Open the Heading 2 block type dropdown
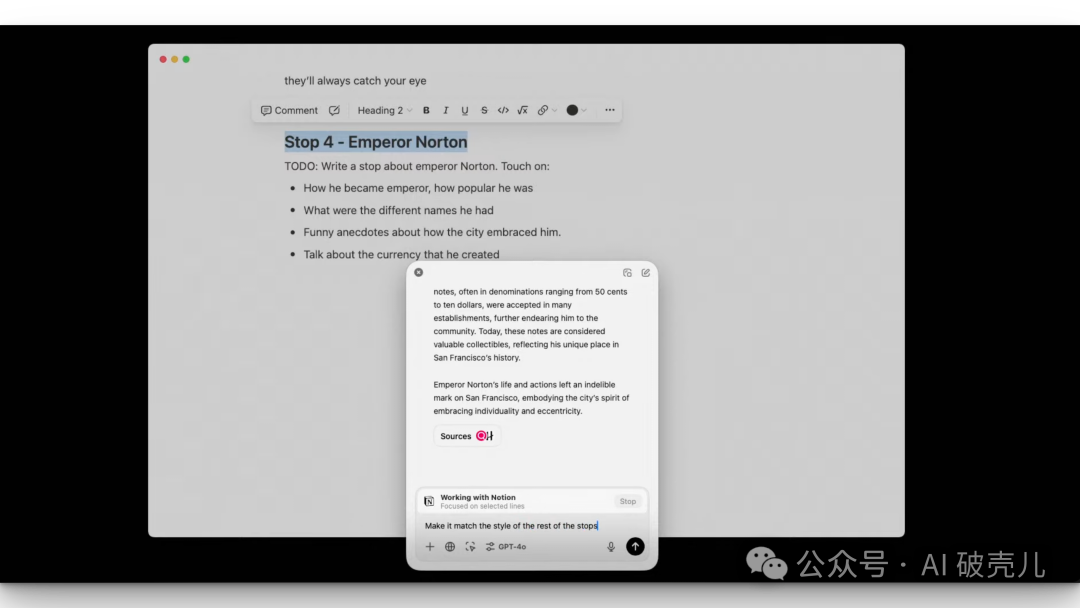Screen dimensions: 1080x608 tap(384, 110)
